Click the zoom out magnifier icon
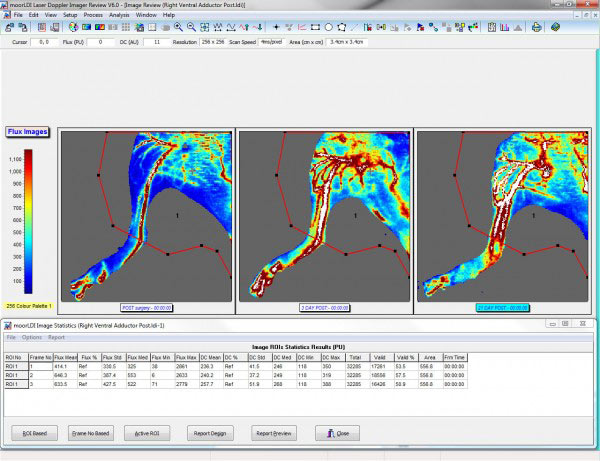This screenshot has width=600, height=461. click(x=192, y=28)
